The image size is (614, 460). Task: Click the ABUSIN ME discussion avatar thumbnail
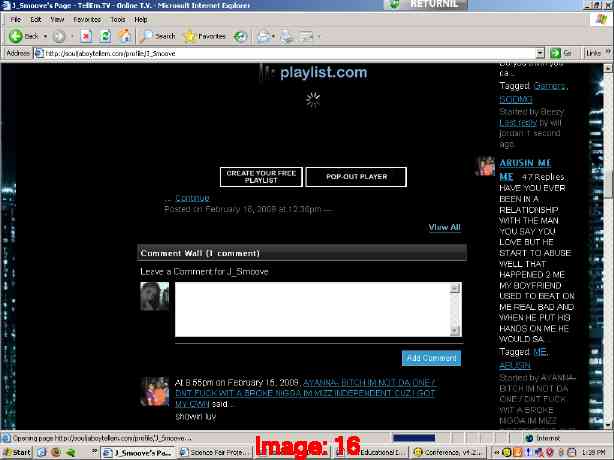click(485, 166)
